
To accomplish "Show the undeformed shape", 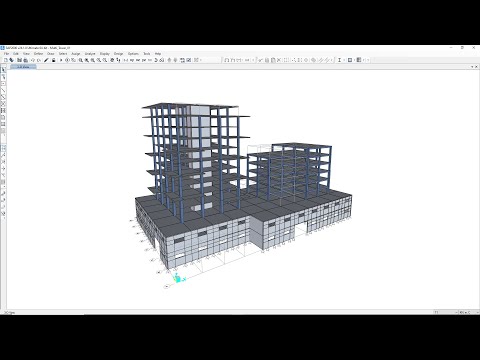I will [227, 60].
